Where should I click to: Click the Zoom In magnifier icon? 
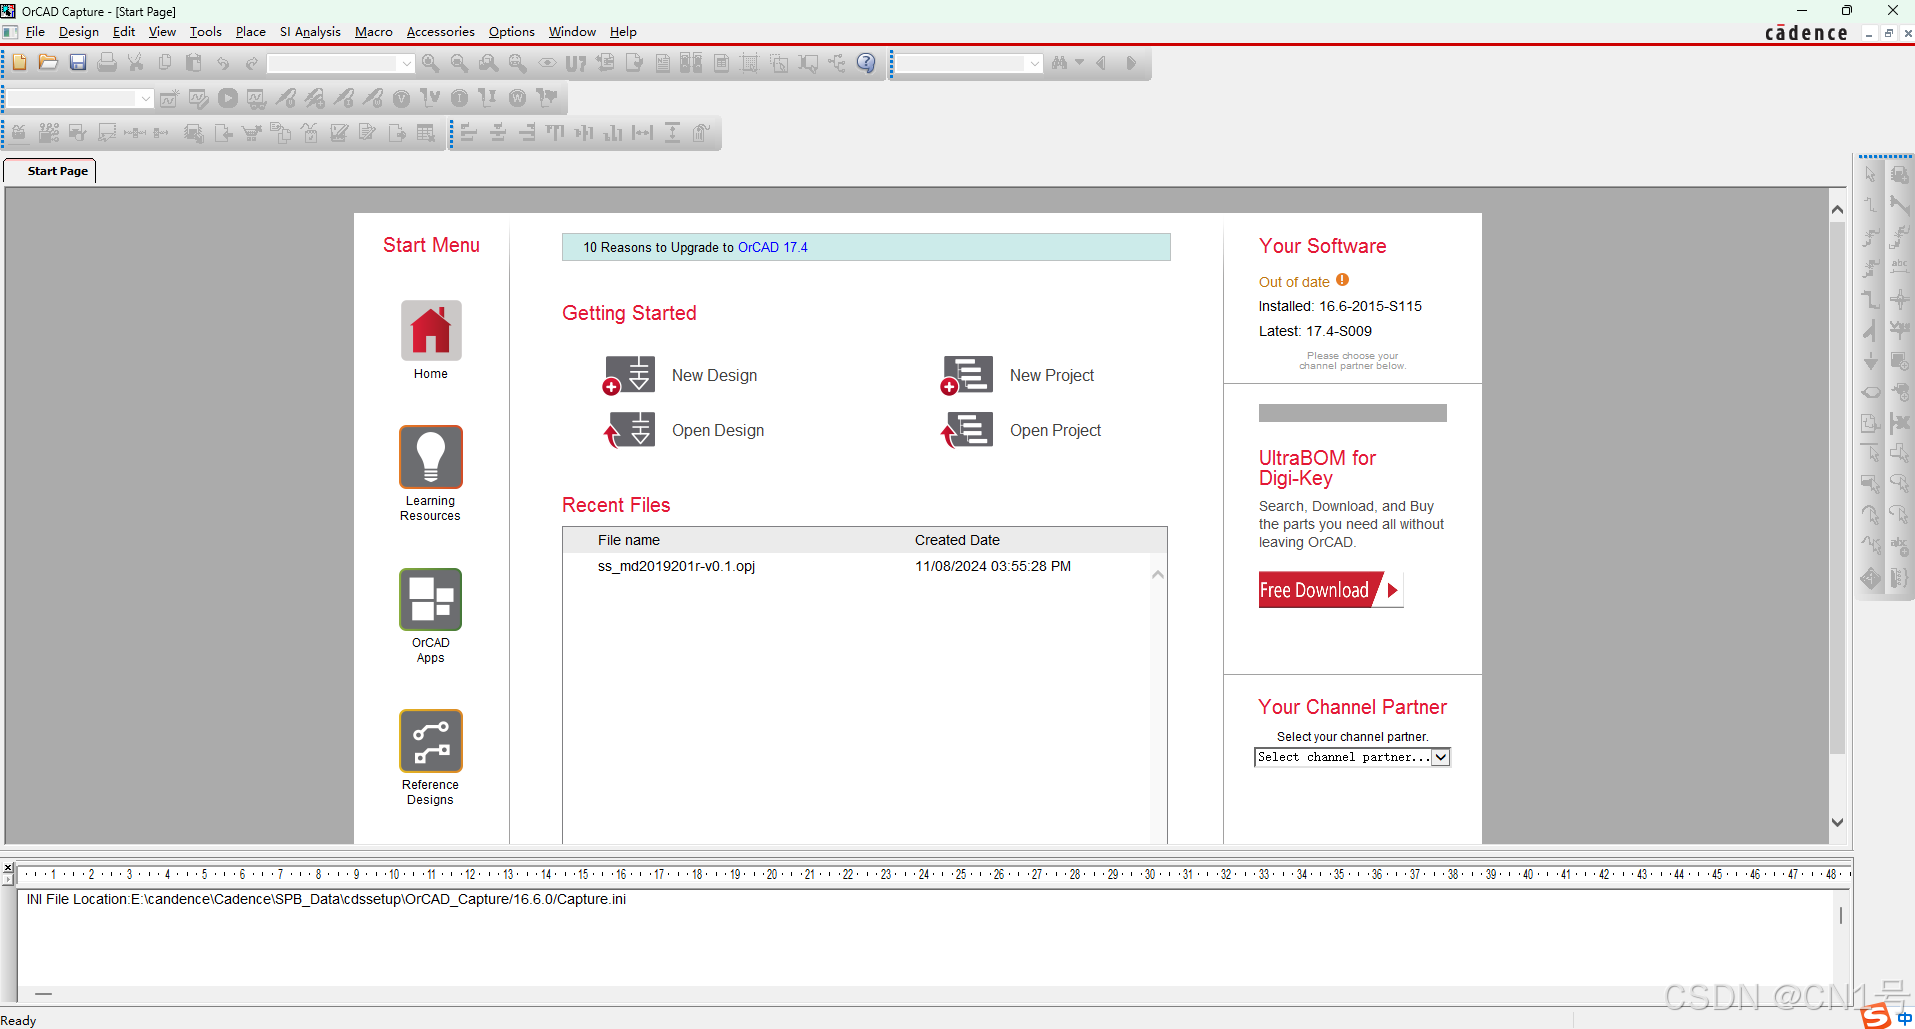[430, 63]
